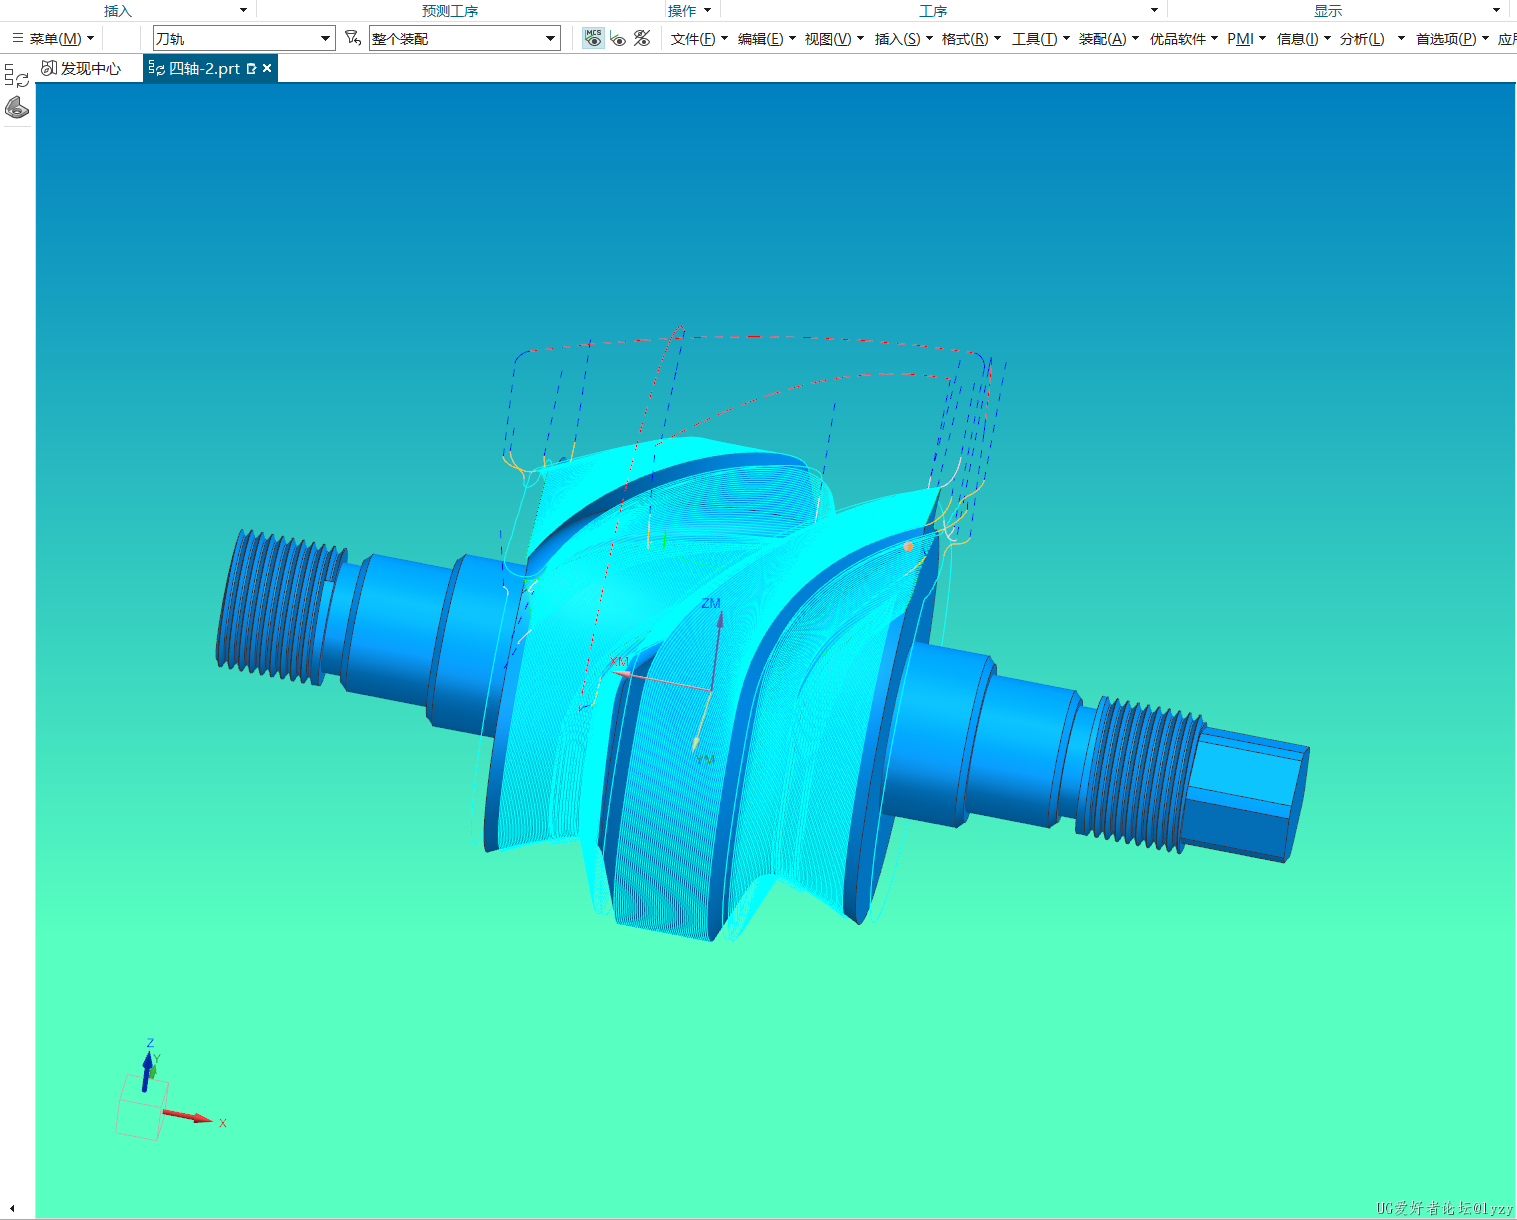Open the 装配(A) menu
The height and width of the screenshot is (1220, 1517).
pos(1108,39)
